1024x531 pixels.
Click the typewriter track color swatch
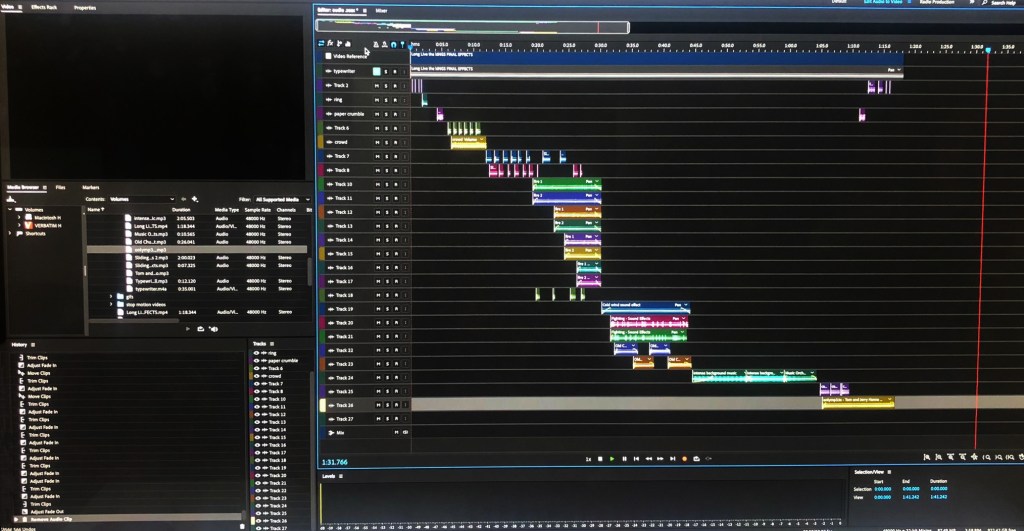pyautogui.click(x=376, y=71)
